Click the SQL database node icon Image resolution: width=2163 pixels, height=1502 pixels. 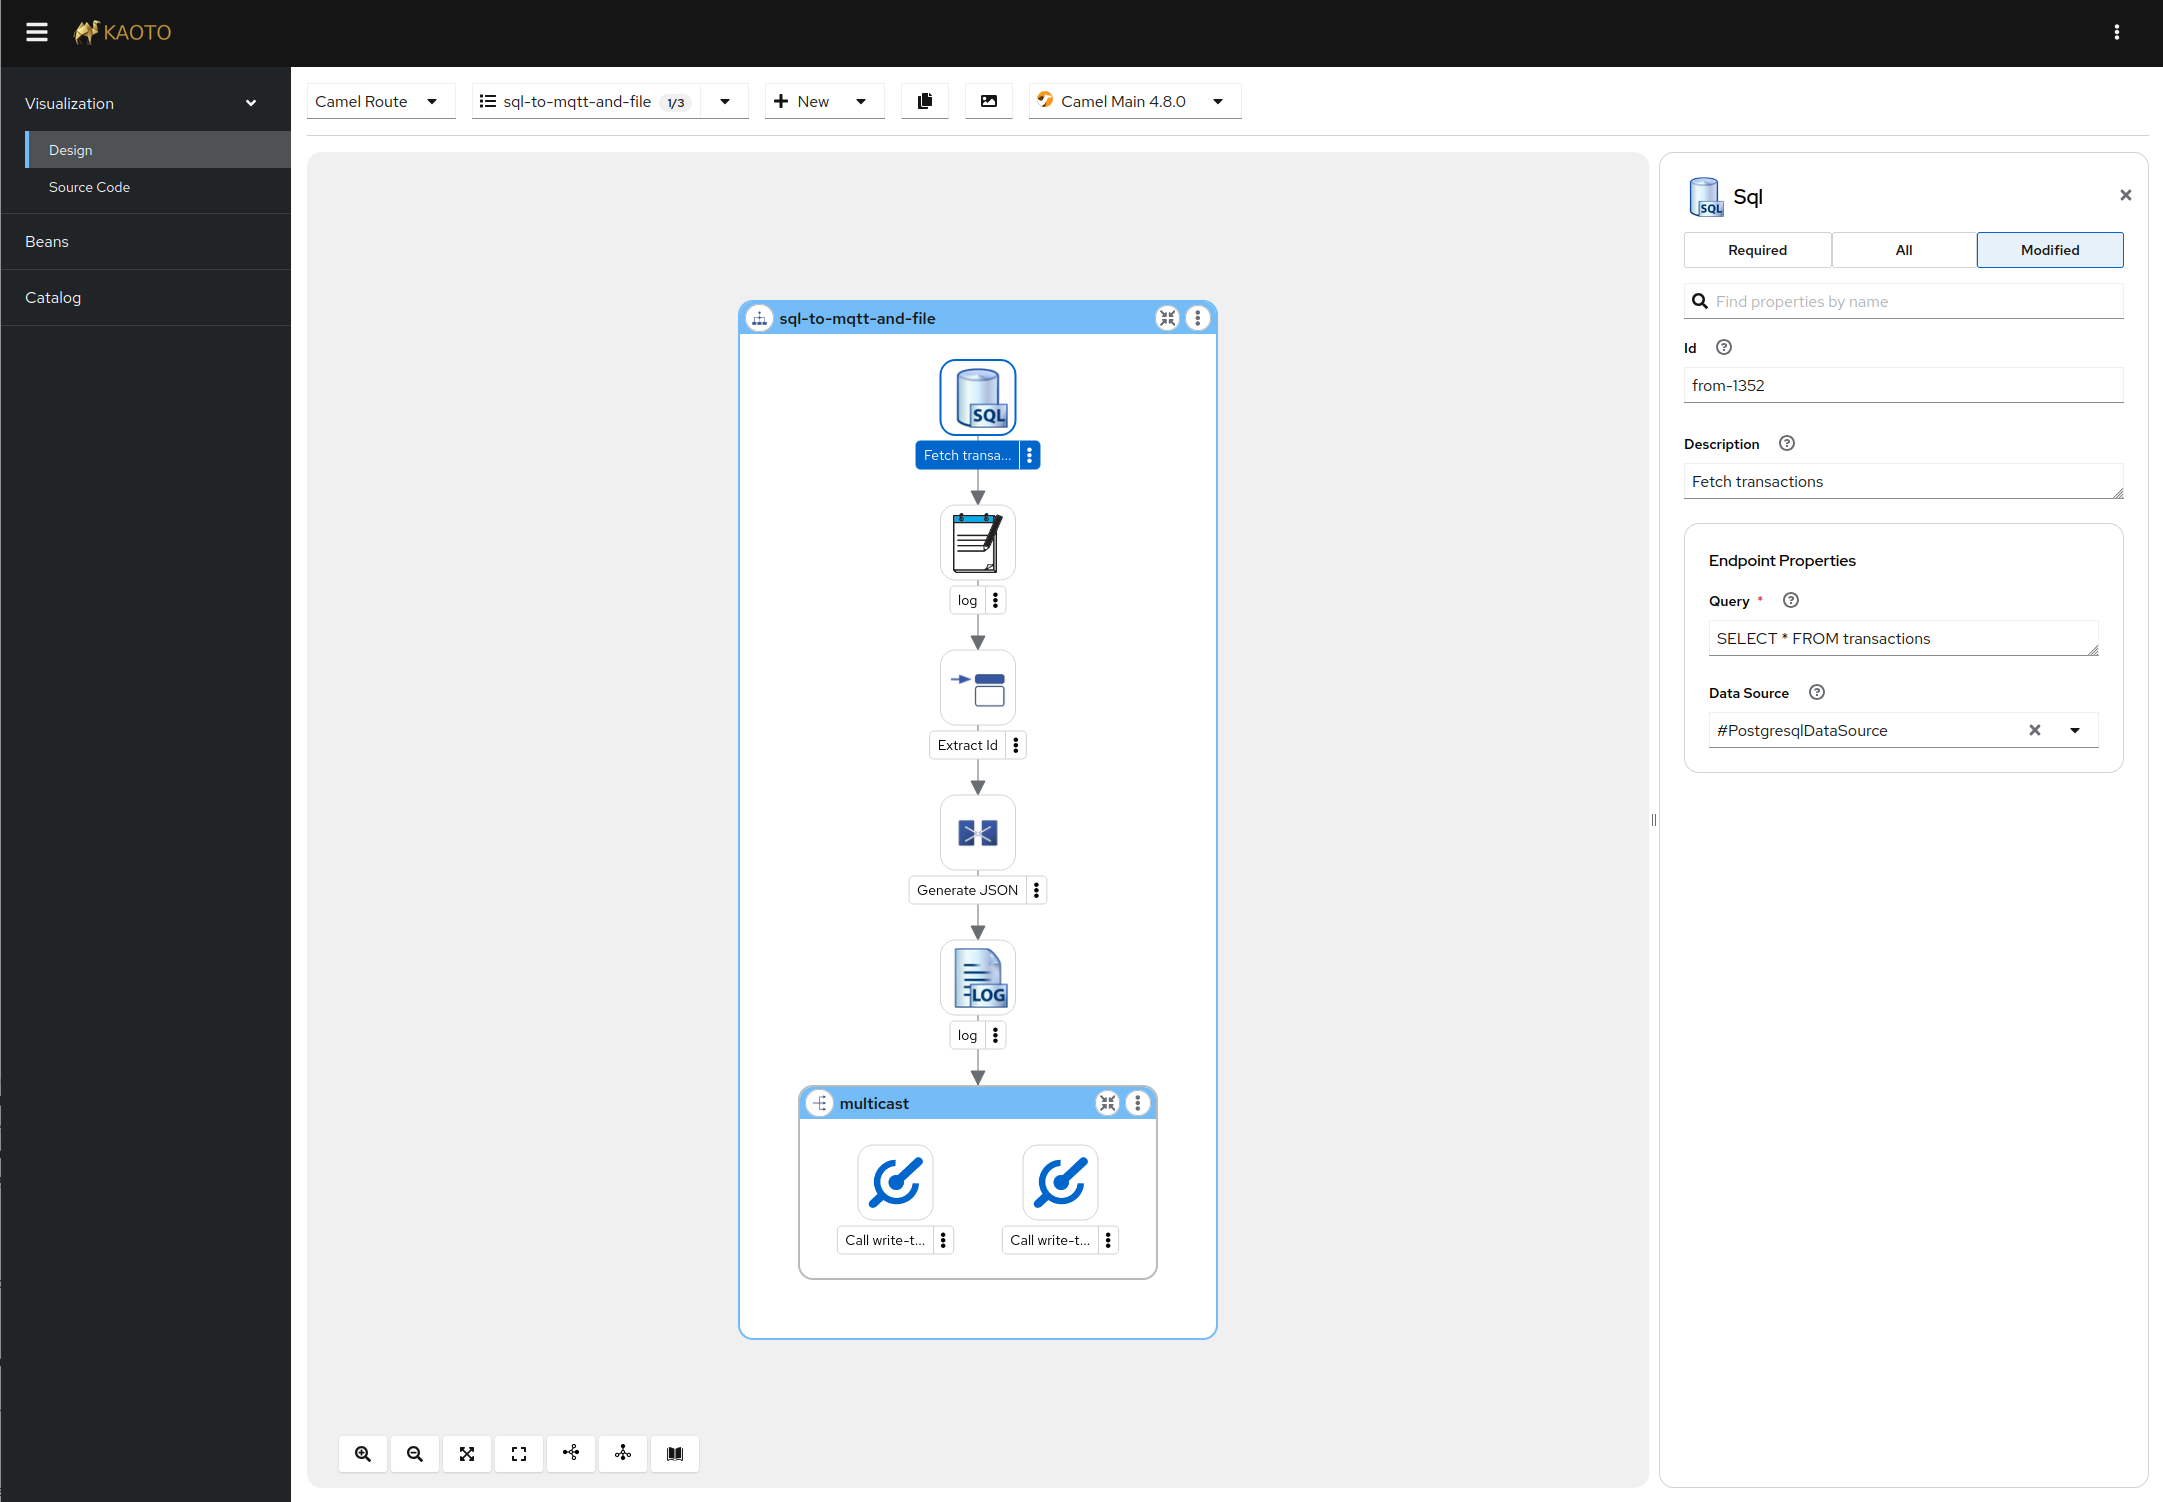977,397
